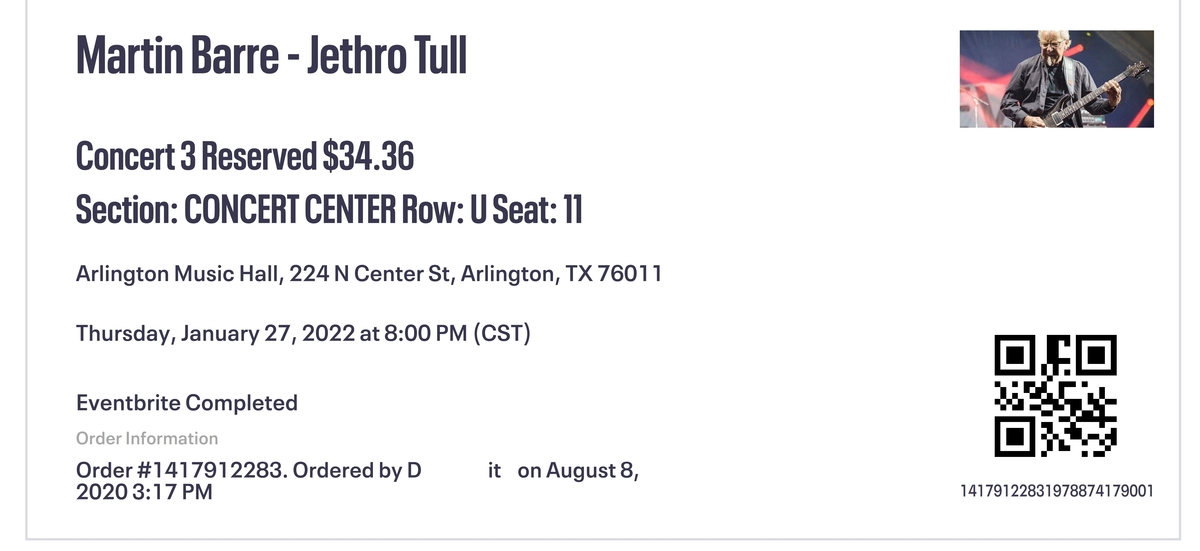Click the $34.36 ticket price

point(368,156)
